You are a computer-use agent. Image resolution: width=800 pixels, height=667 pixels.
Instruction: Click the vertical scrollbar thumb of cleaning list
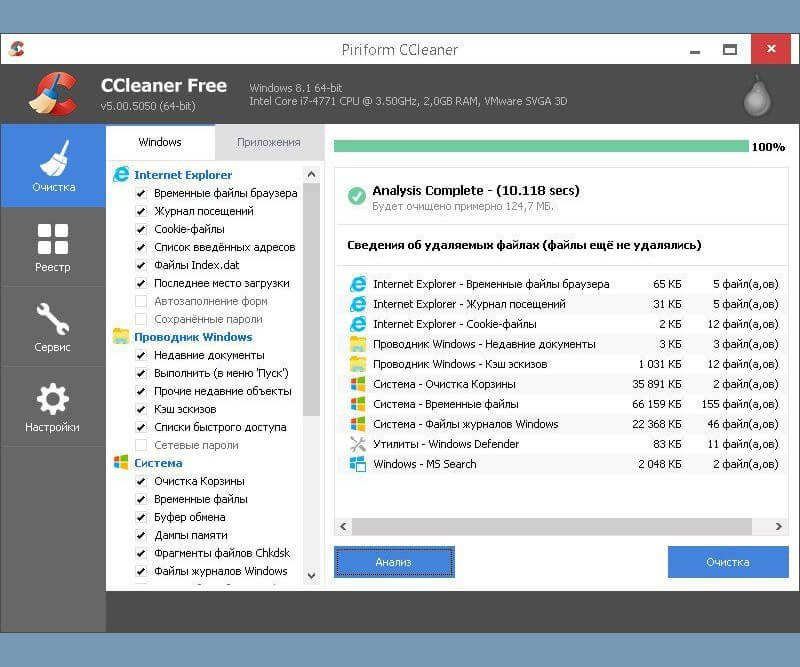coord(311,300)
